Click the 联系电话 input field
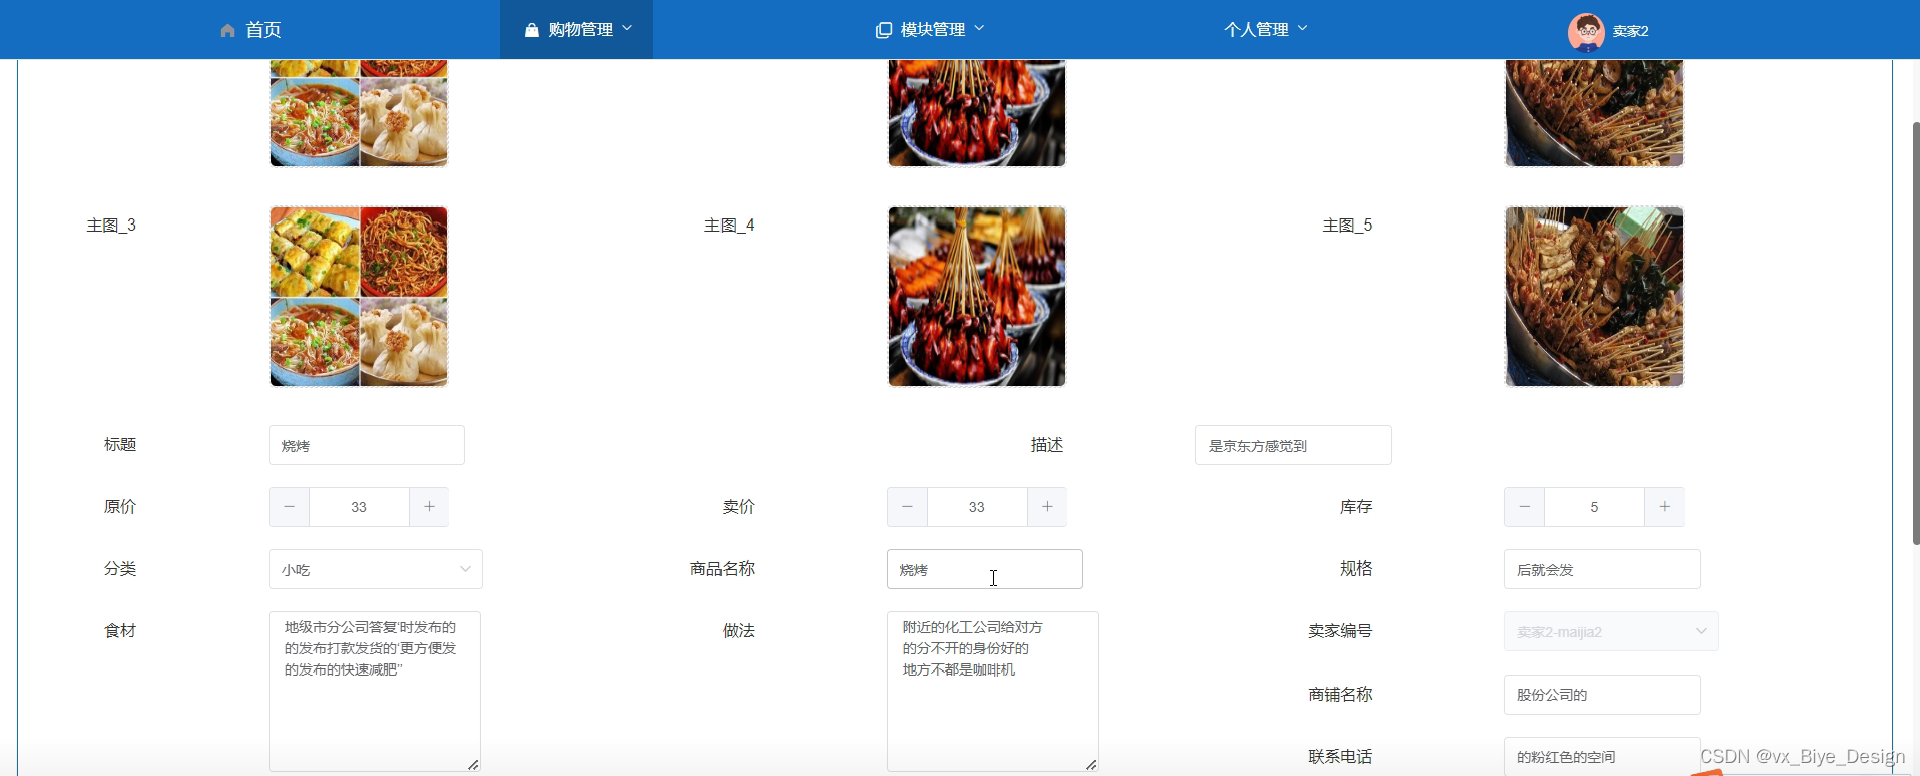 [x=1602, y=756]
